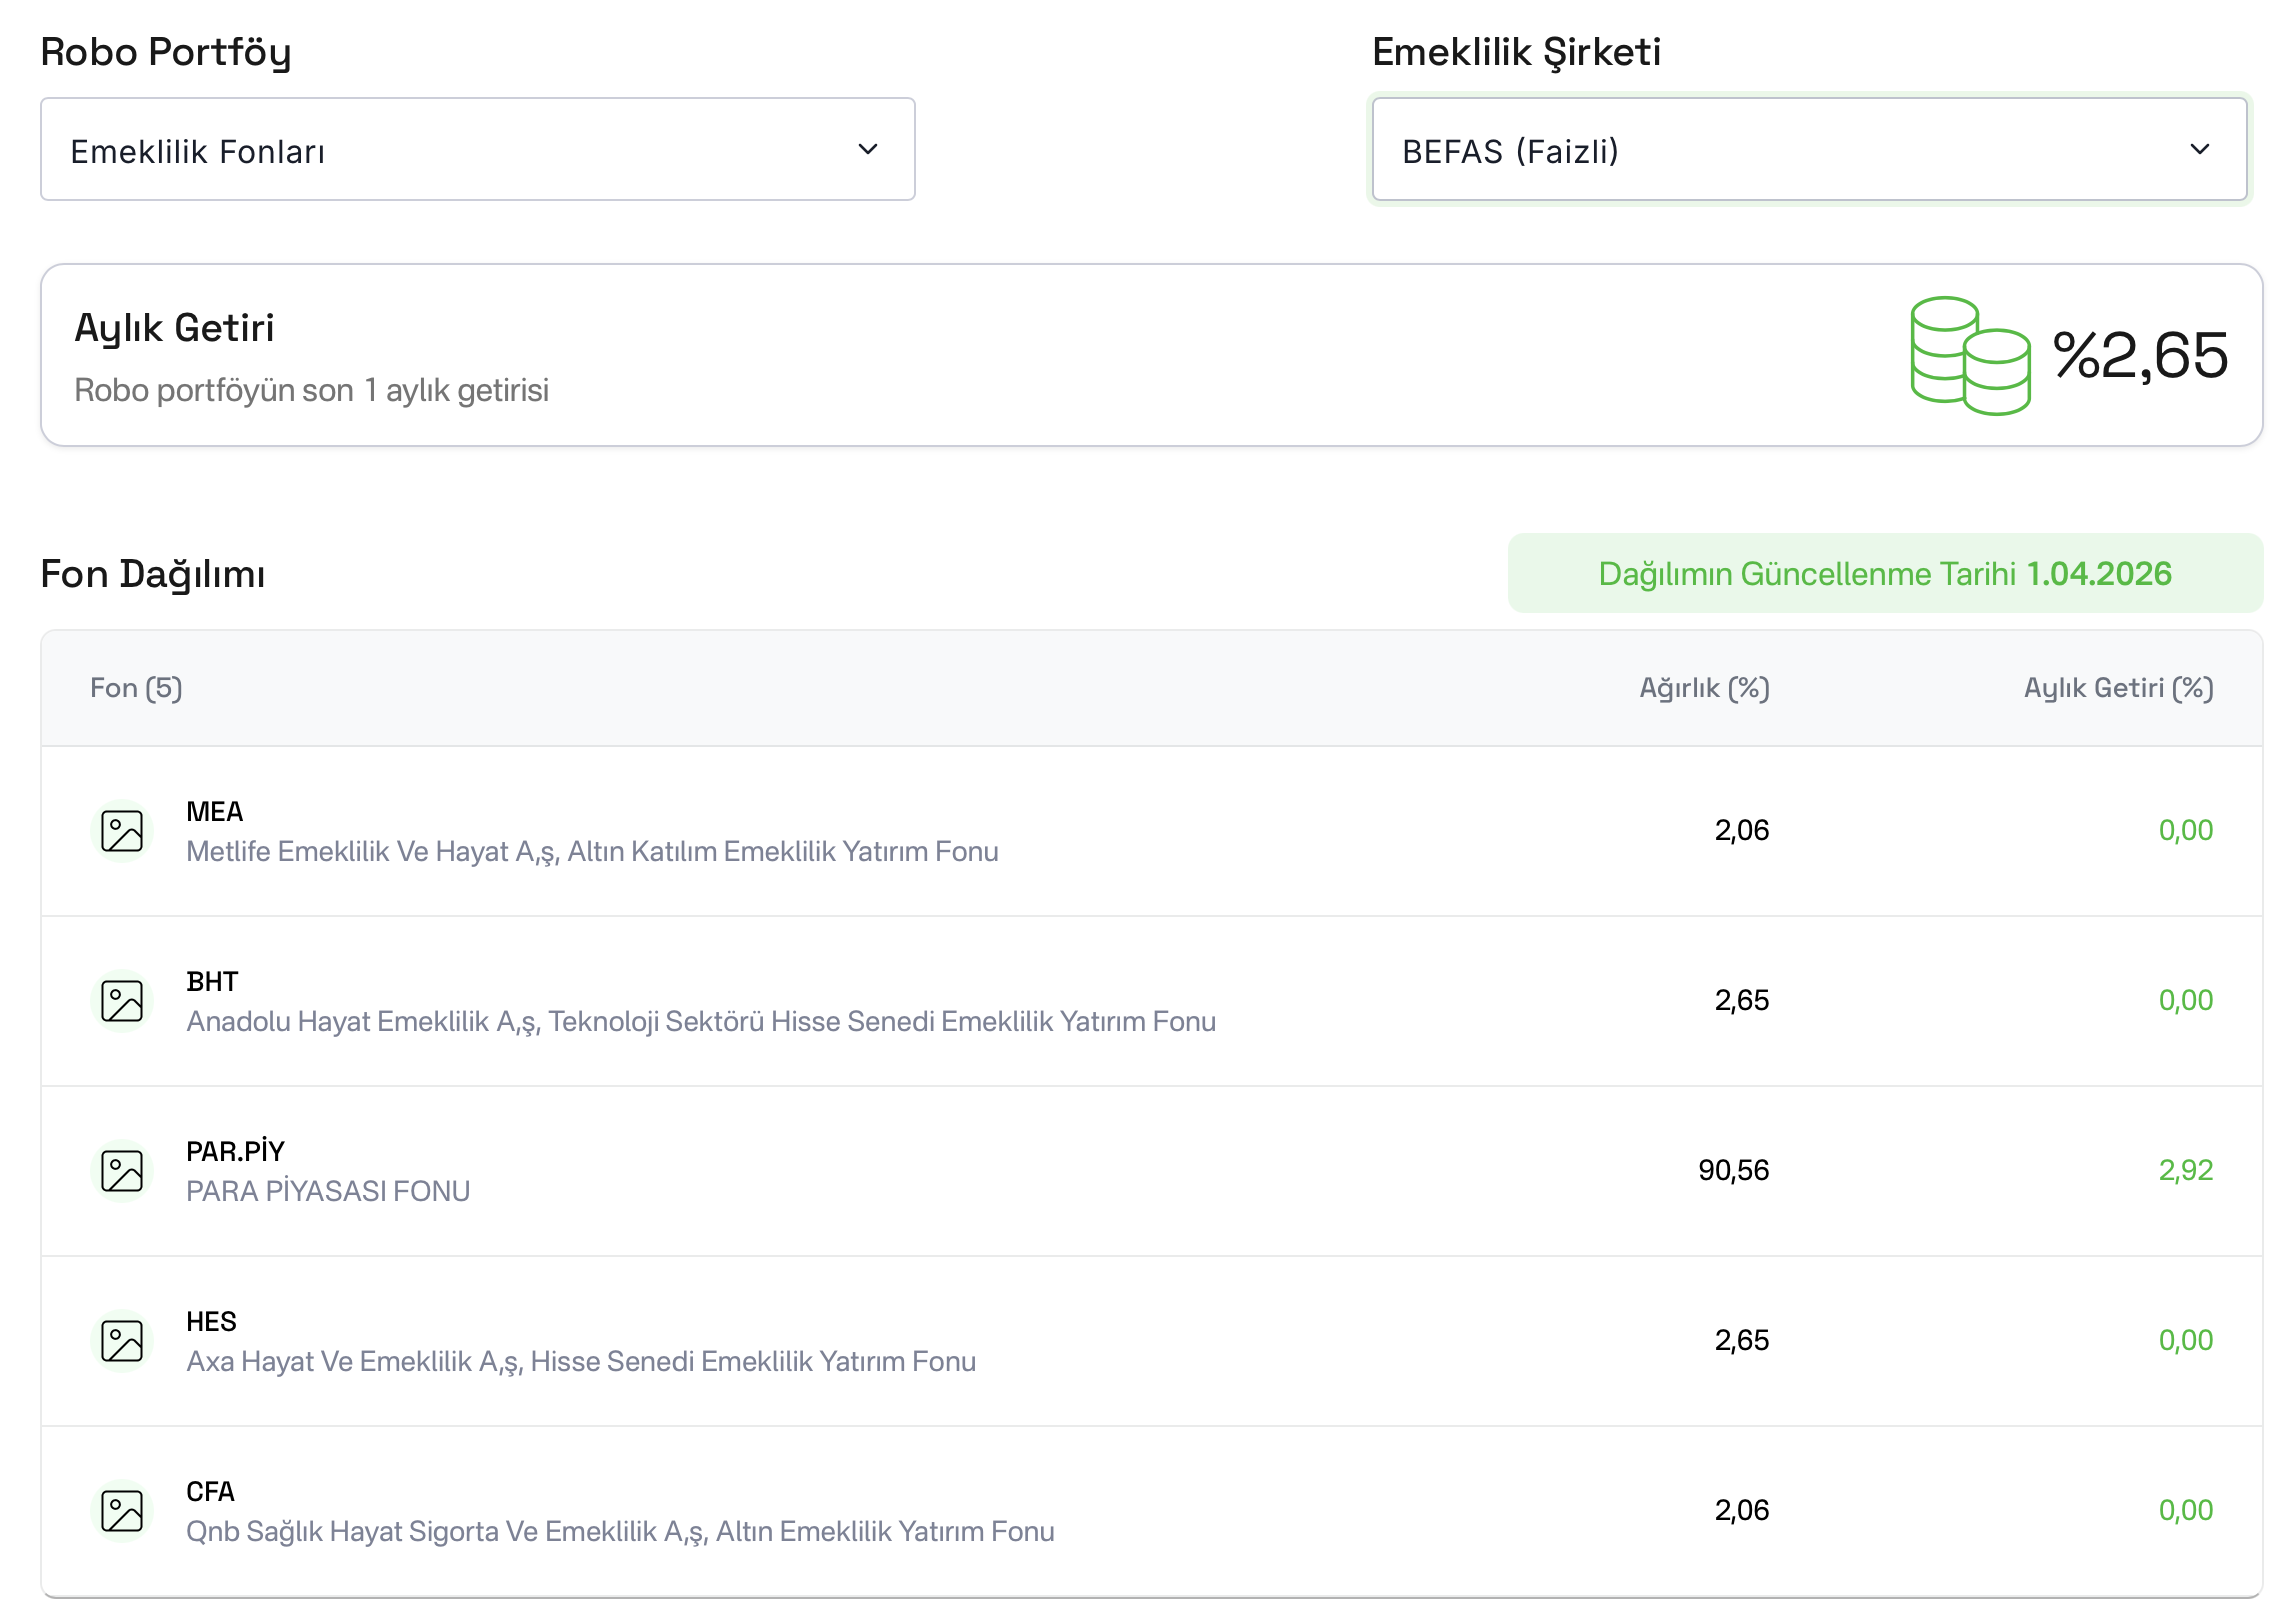Click chevron arrow in Robo Portföy selector
Screen dimensions: 2286x1610
tap(867, 150)
